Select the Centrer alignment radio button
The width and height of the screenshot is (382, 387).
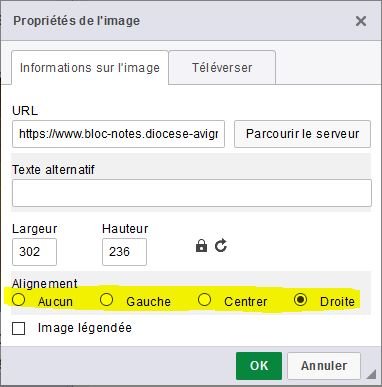coord(204,300)
